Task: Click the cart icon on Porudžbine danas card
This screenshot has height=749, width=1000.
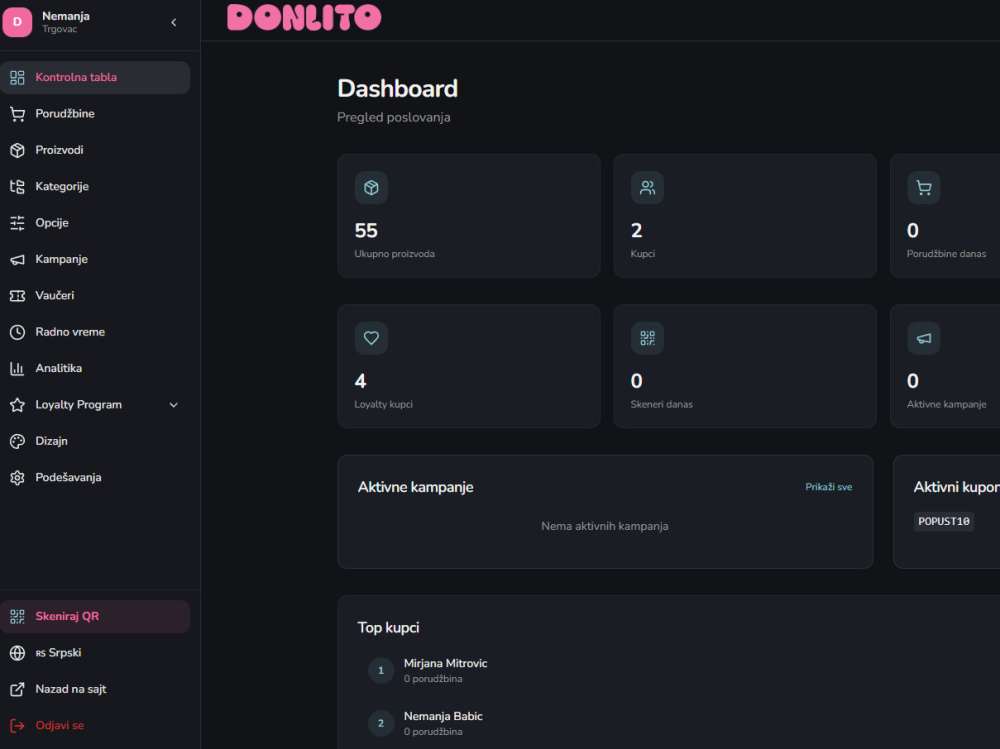Action: [x=923, y=188]
